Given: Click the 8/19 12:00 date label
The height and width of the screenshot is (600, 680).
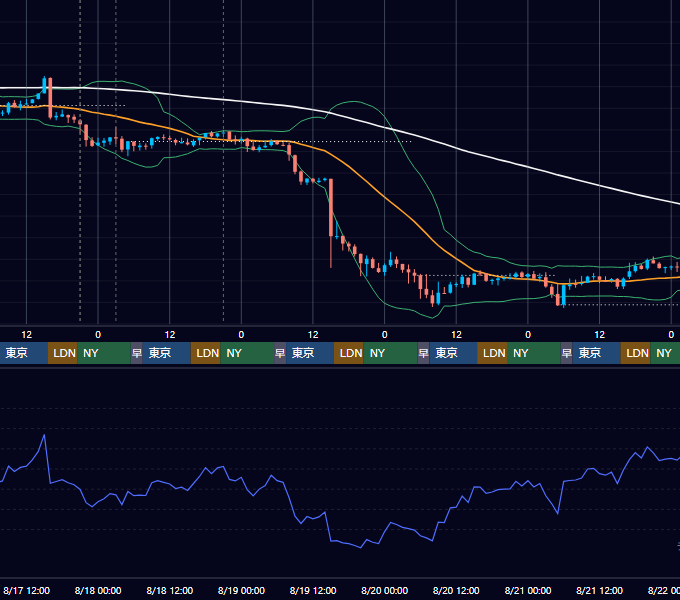Looking at the screenshot, I should (313, 590).
